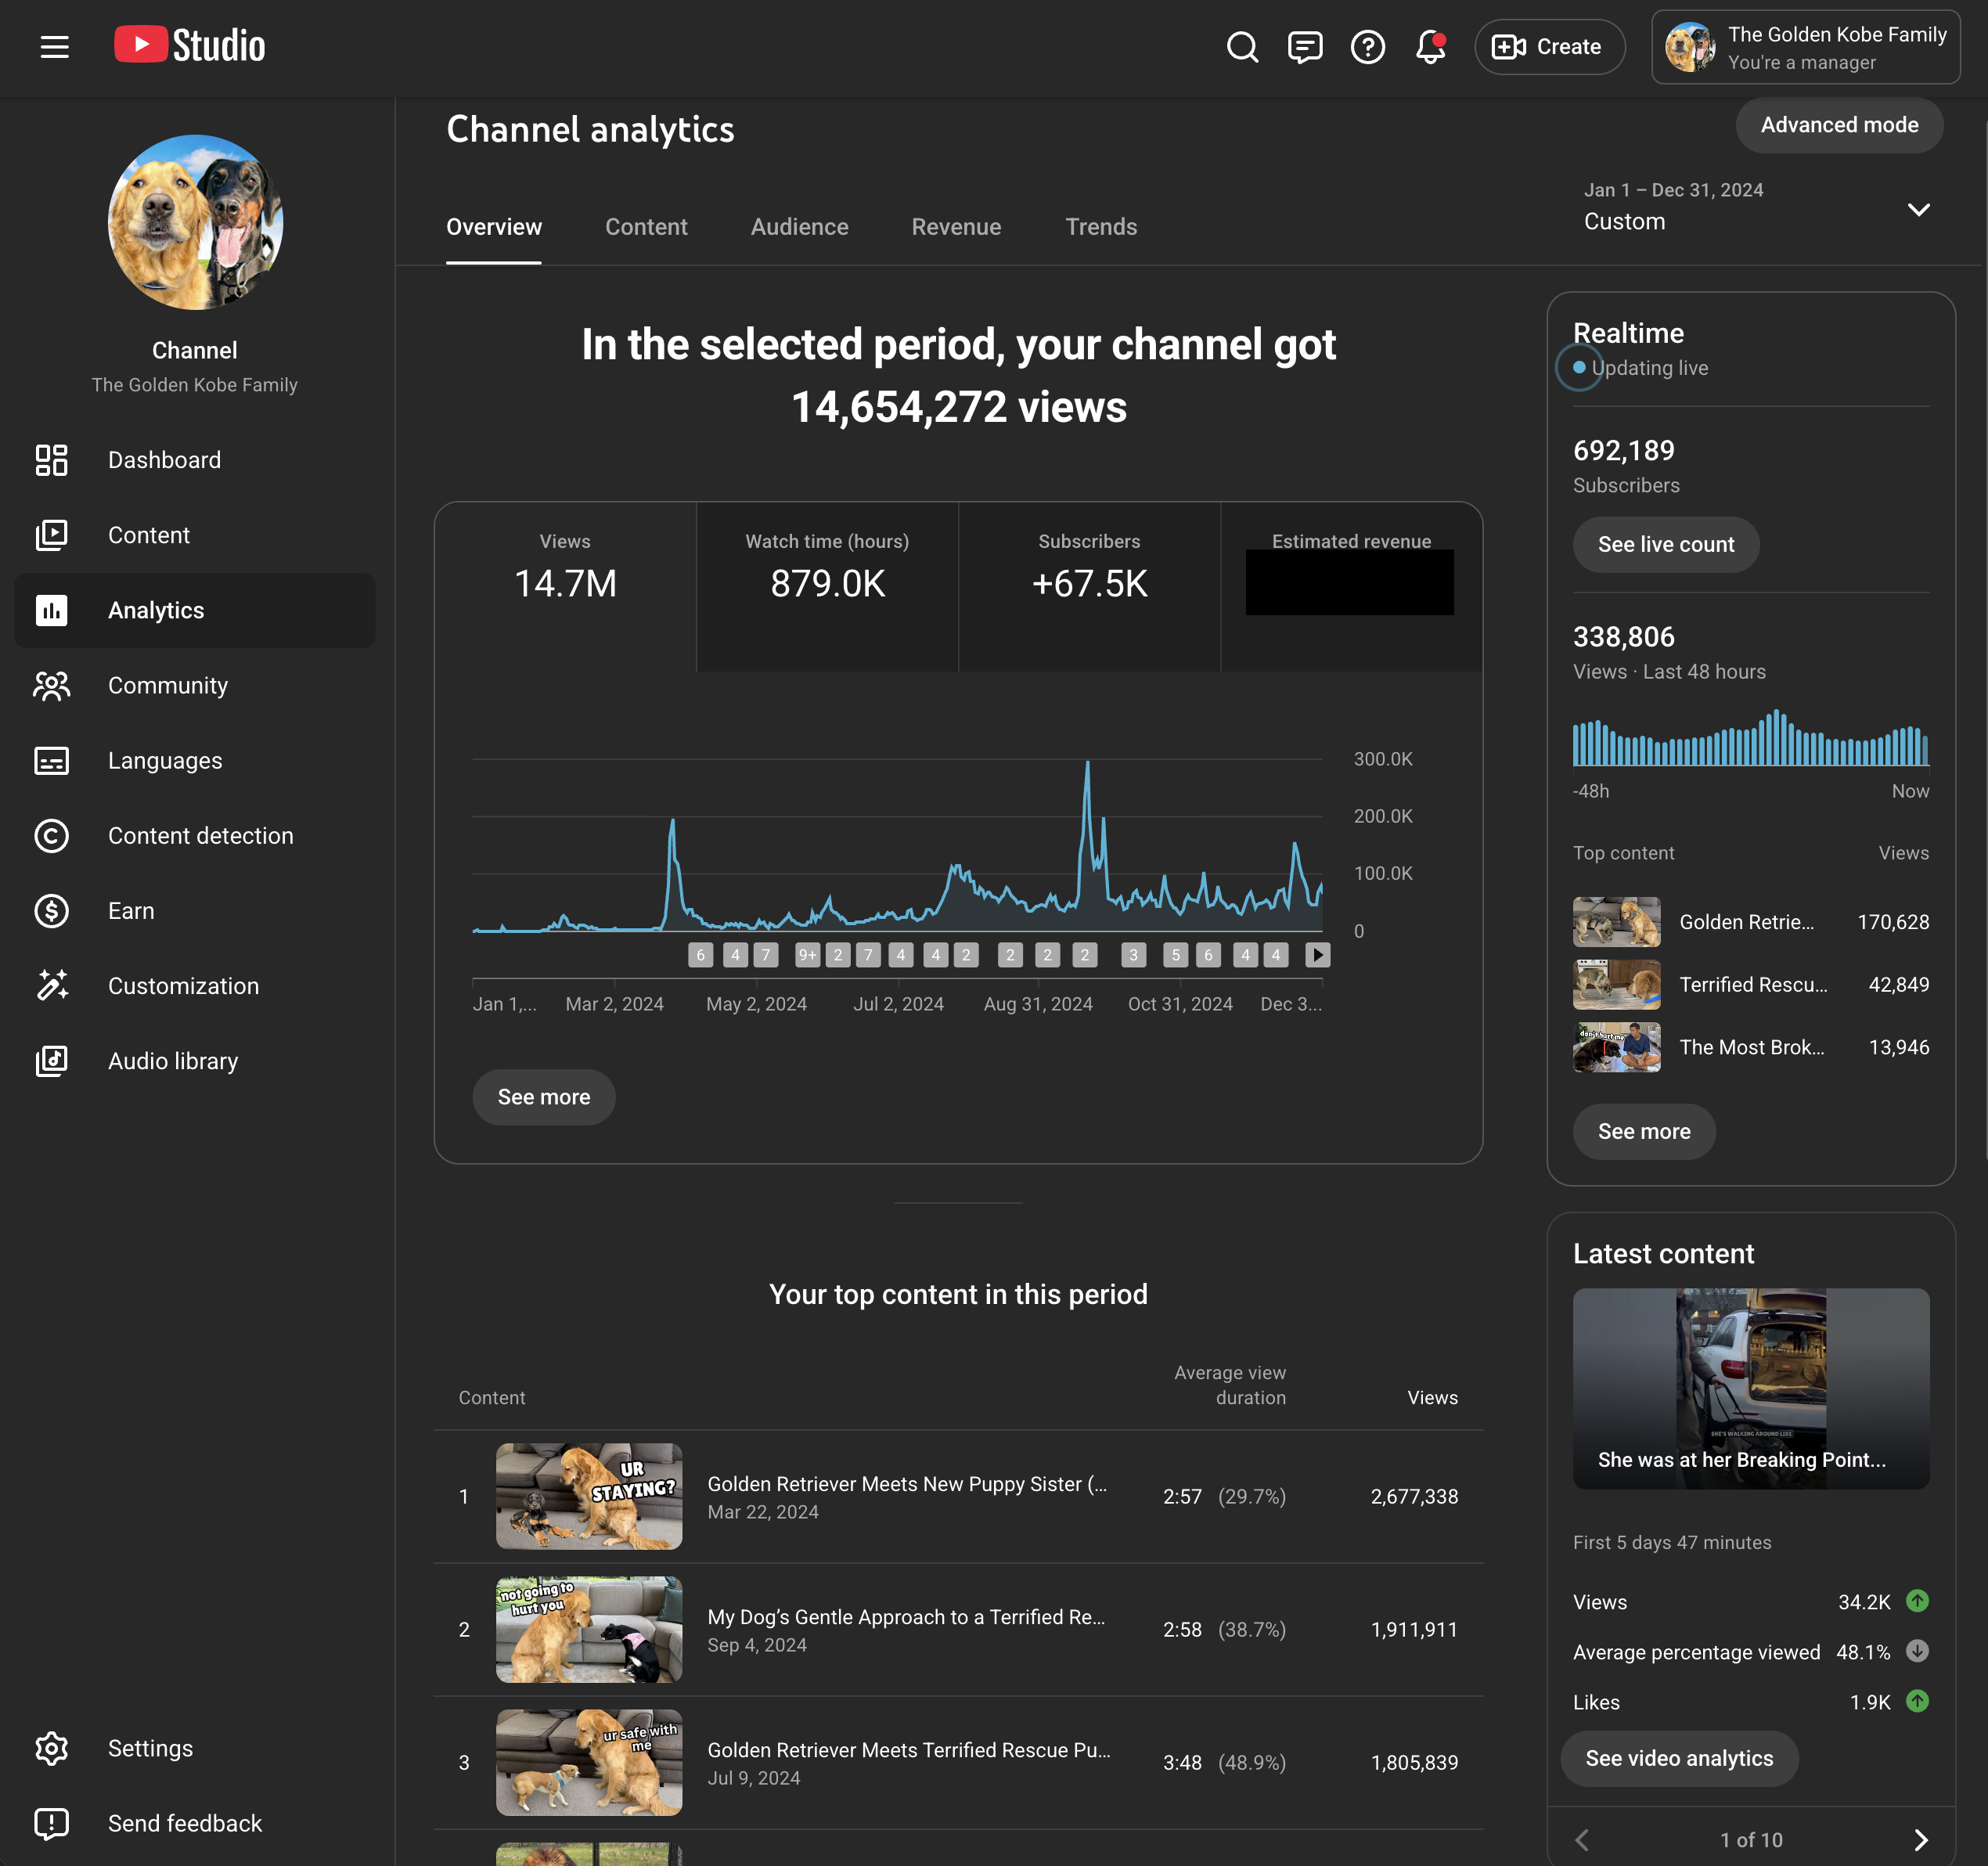The image size is (1988, 1866).
Task: Switch to the Revenue tab
Action: (956, 227)
